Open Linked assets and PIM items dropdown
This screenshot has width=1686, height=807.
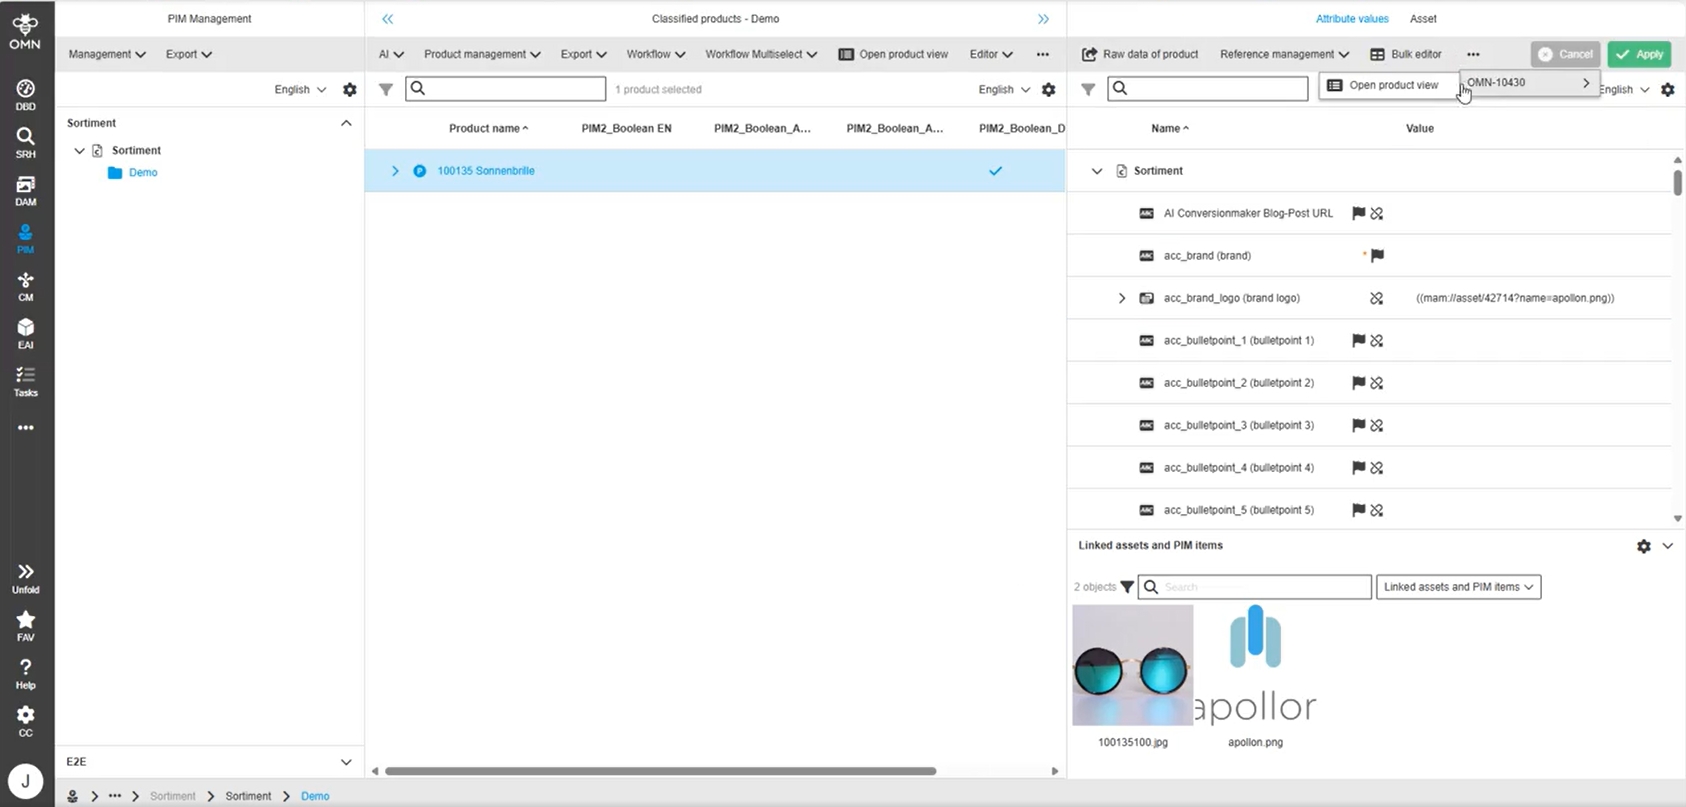click(1458, 587)
